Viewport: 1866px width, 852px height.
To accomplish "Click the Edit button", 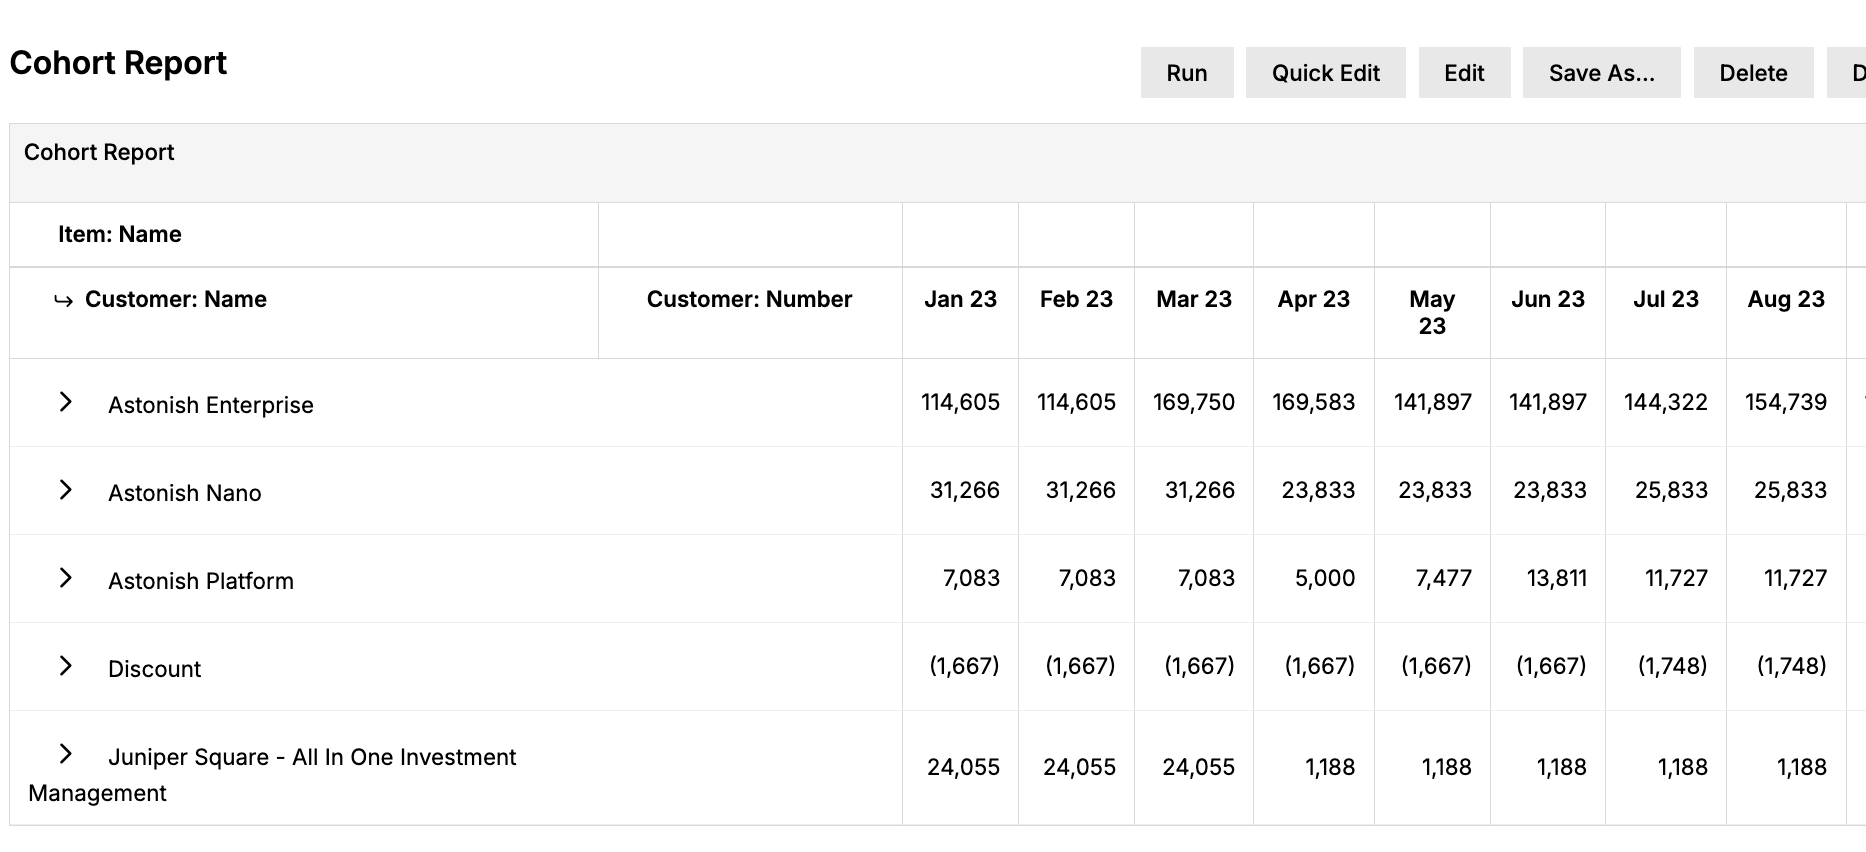I will coord(1465,73).
